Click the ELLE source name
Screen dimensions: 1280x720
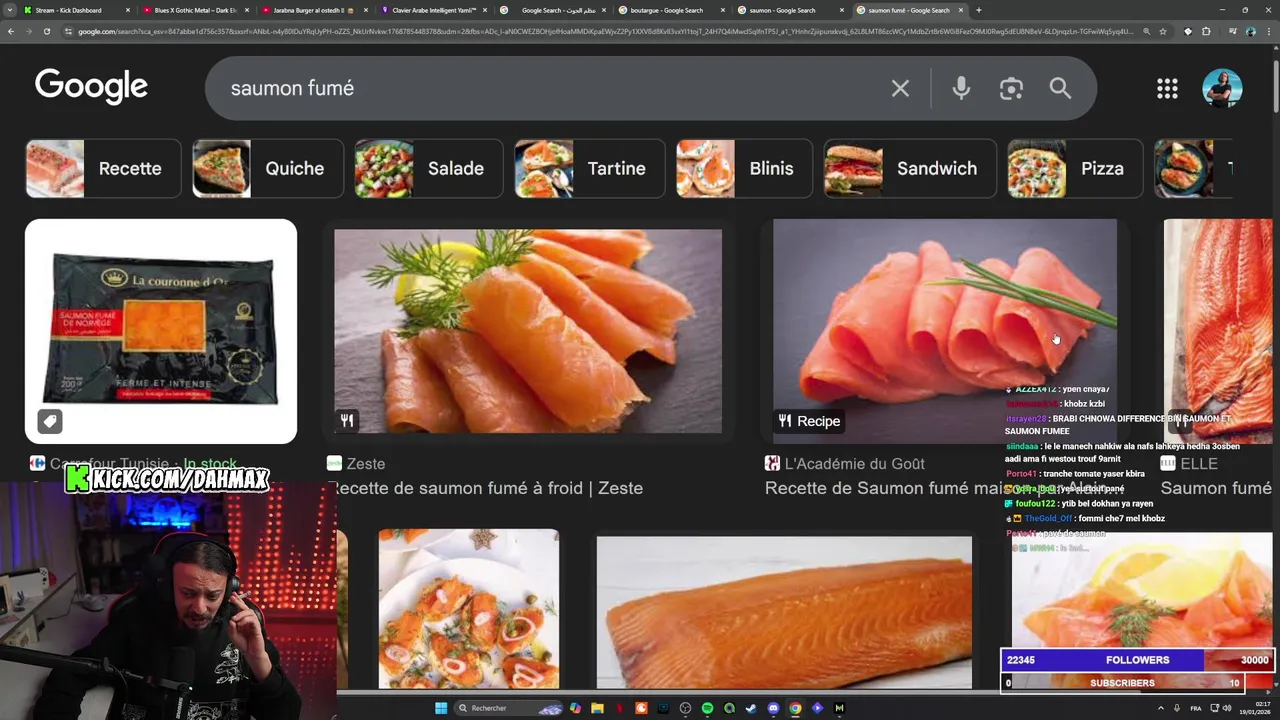pyautogui.click(x=1199, y=464)
